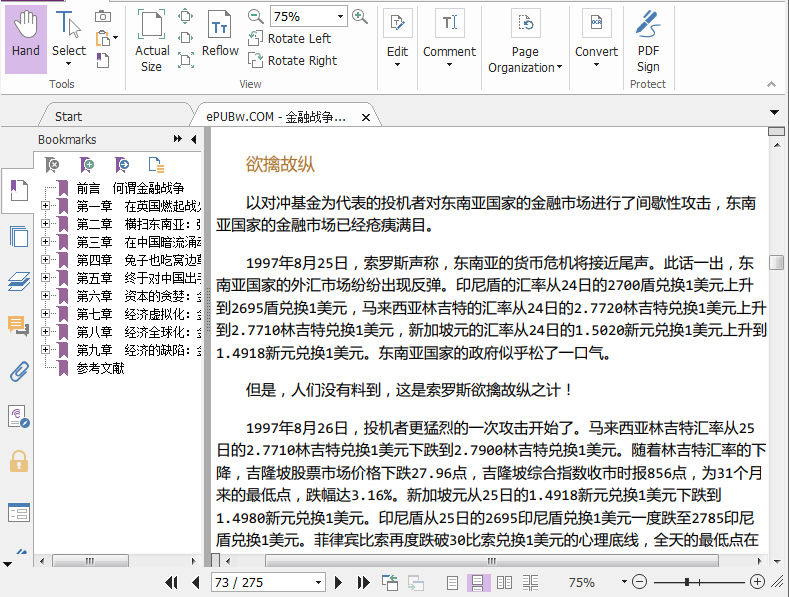Go to the first page
Screen dimensions: 789x597
tap(171, 582)
